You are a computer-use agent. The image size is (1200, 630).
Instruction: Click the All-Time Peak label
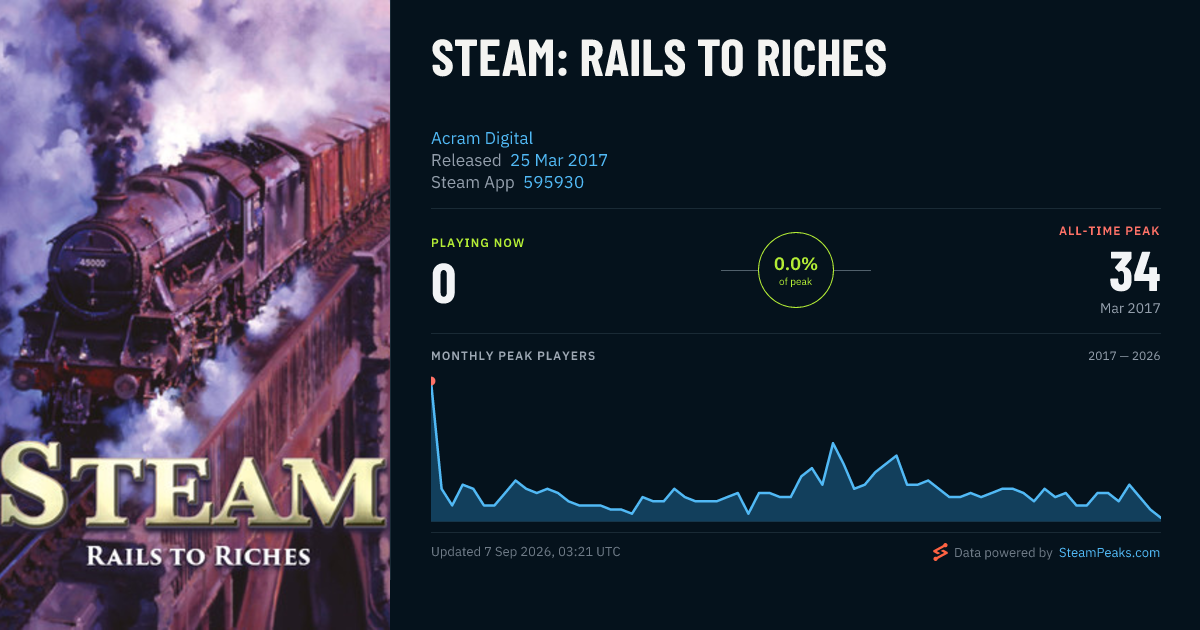[x=1110, y=231]
